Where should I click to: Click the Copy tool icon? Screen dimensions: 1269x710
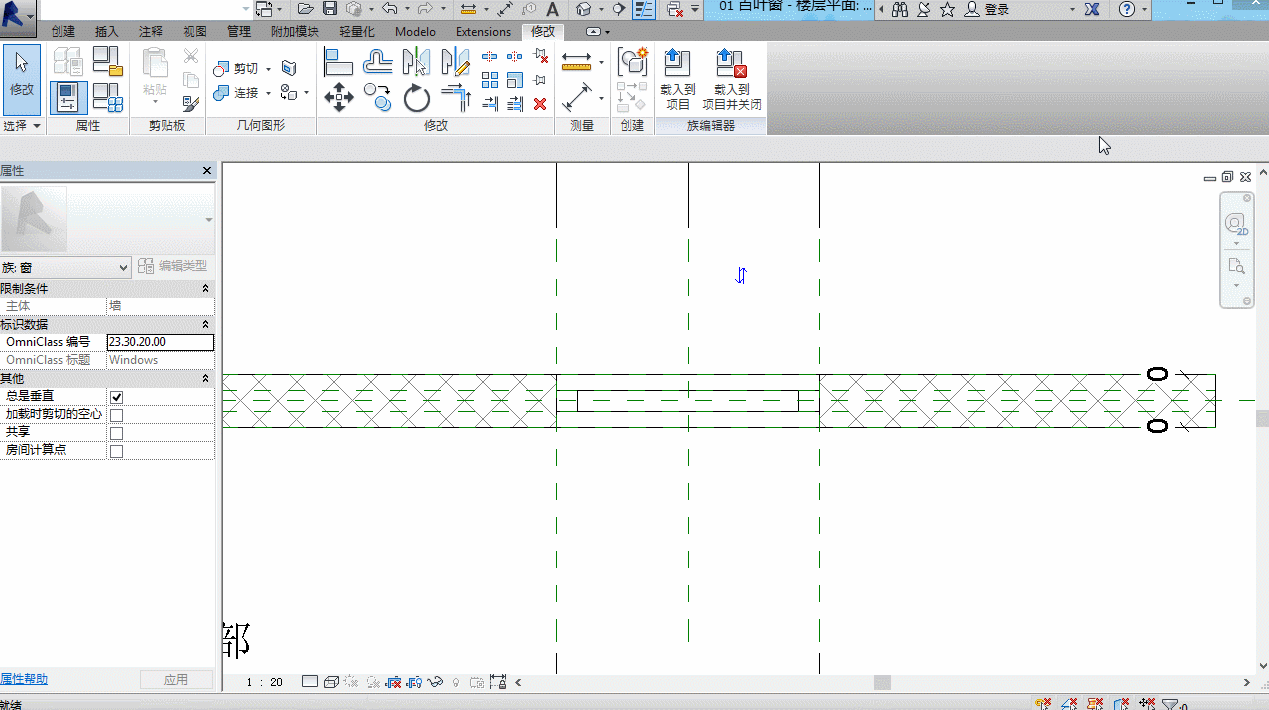378,97
